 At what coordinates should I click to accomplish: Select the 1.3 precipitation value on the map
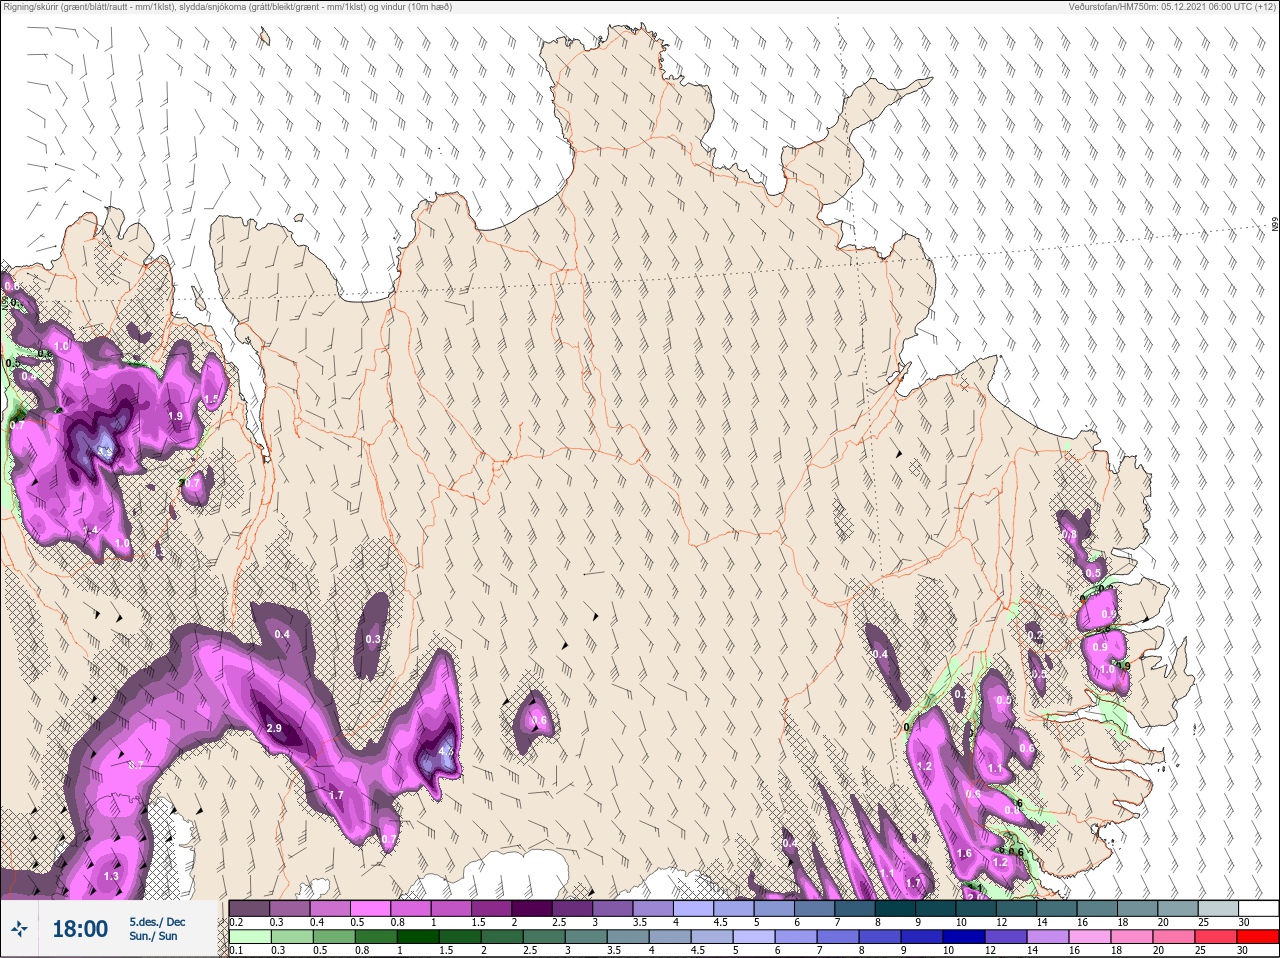[x=111, y=876]
